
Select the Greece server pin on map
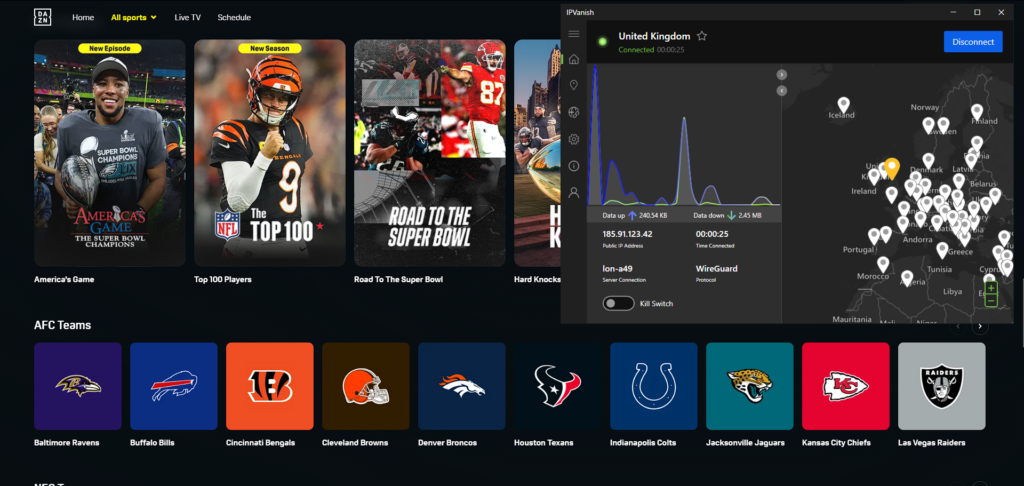pyautogui.click(x=941, y=250)
